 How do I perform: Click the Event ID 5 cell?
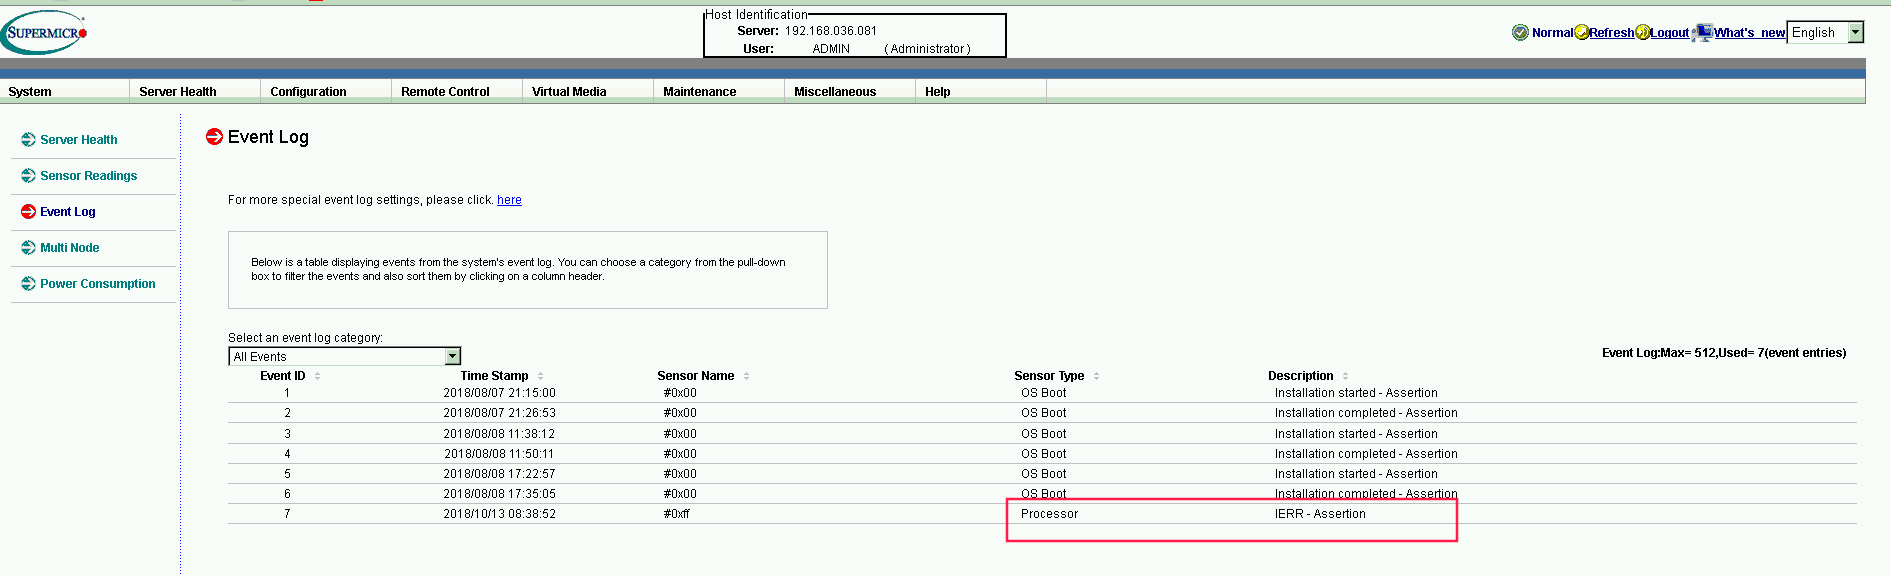click(287, 474)
